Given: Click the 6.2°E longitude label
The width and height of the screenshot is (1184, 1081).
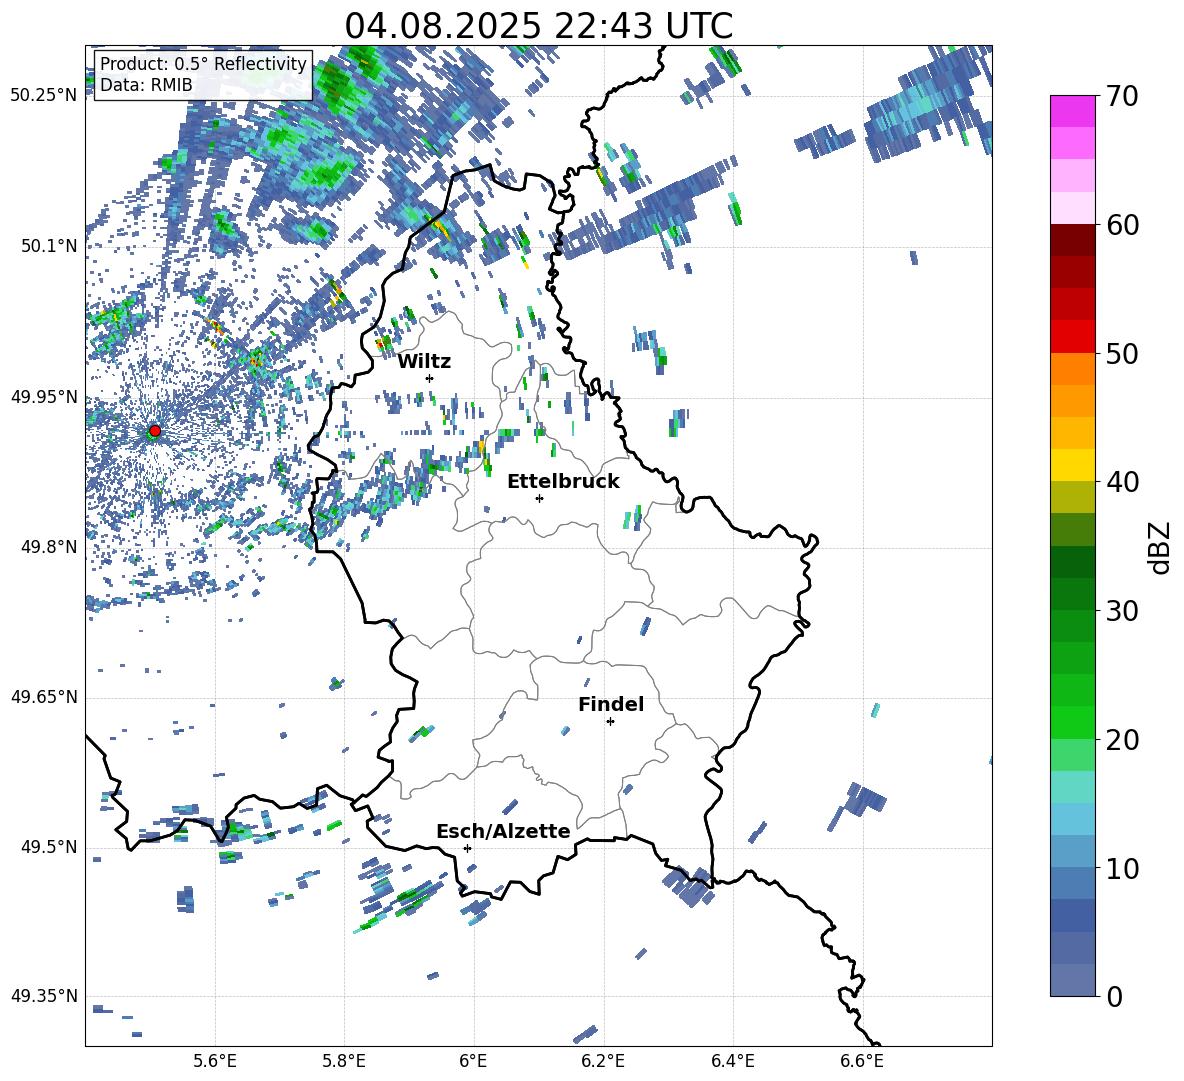Looking at the screenshot, I should coord(603,1061).
